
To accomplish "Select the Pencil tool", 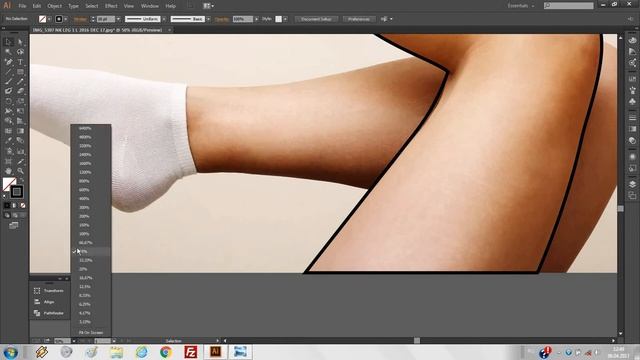I will coord(20,82).
